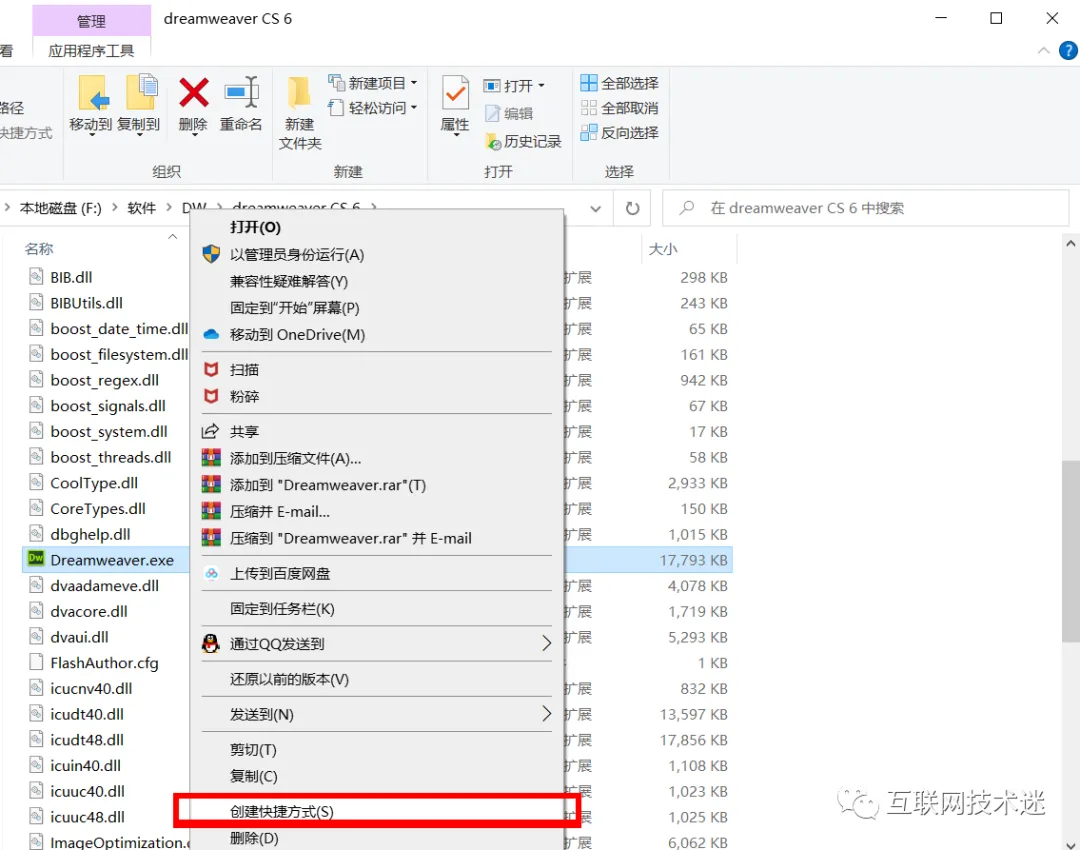This screenshot has height=850, width=1080.
Task: Choose McAfee Shred (粉碎) in the context menu
Action: click(x=376, y=397)
